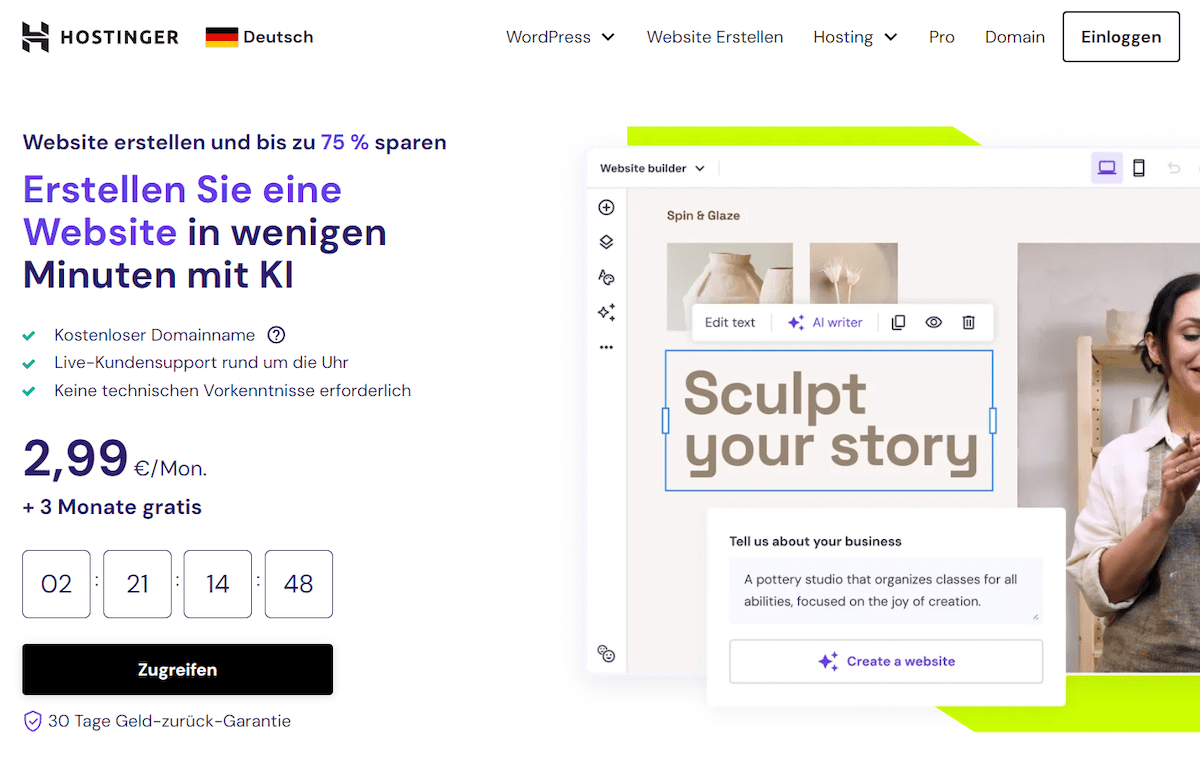Toggle text block visibility with the eye icon
Viewport: 1200px width, 766px height.
[x=933, y=322]
